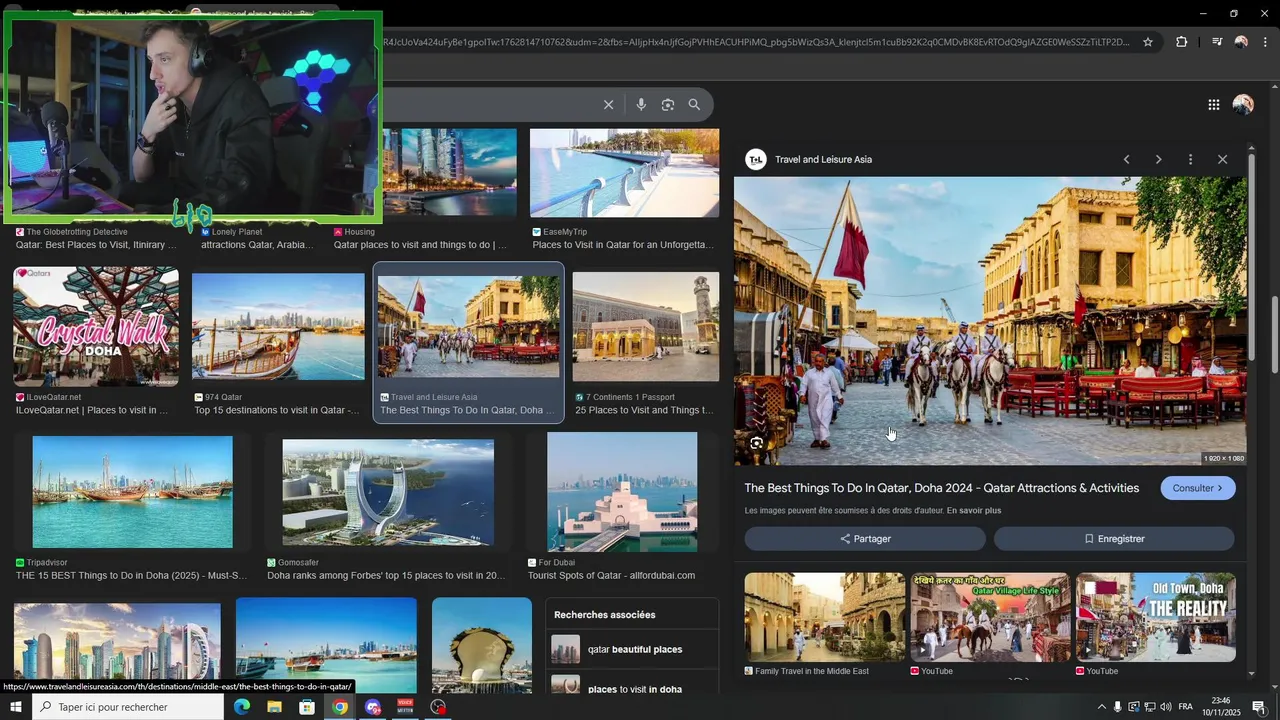Select 7 Continents 1 Passport image
This screenshot has height=720, width=1280.
(x=646, y=327)
